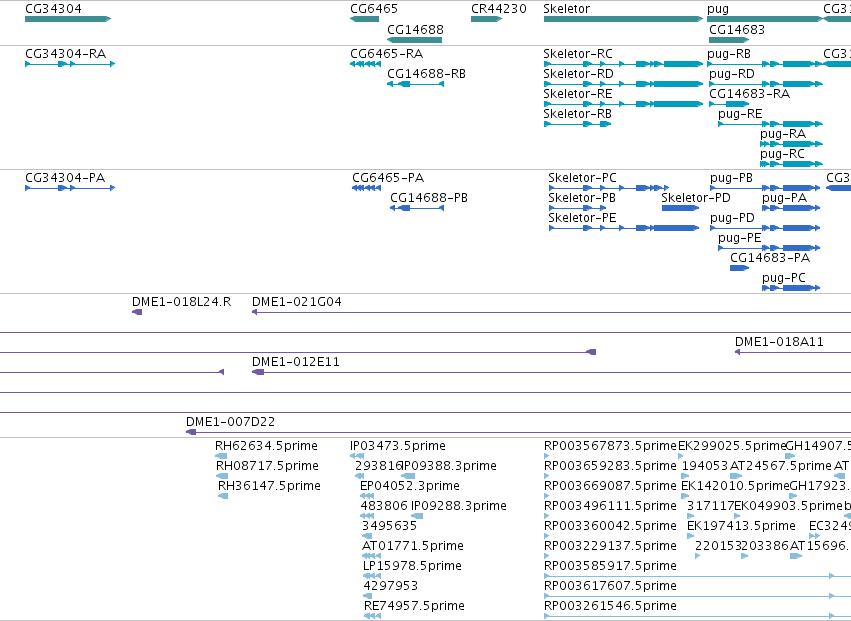Select the CG14688 gene bar
The height and width of the screenshot is (621, 851).
415,40
